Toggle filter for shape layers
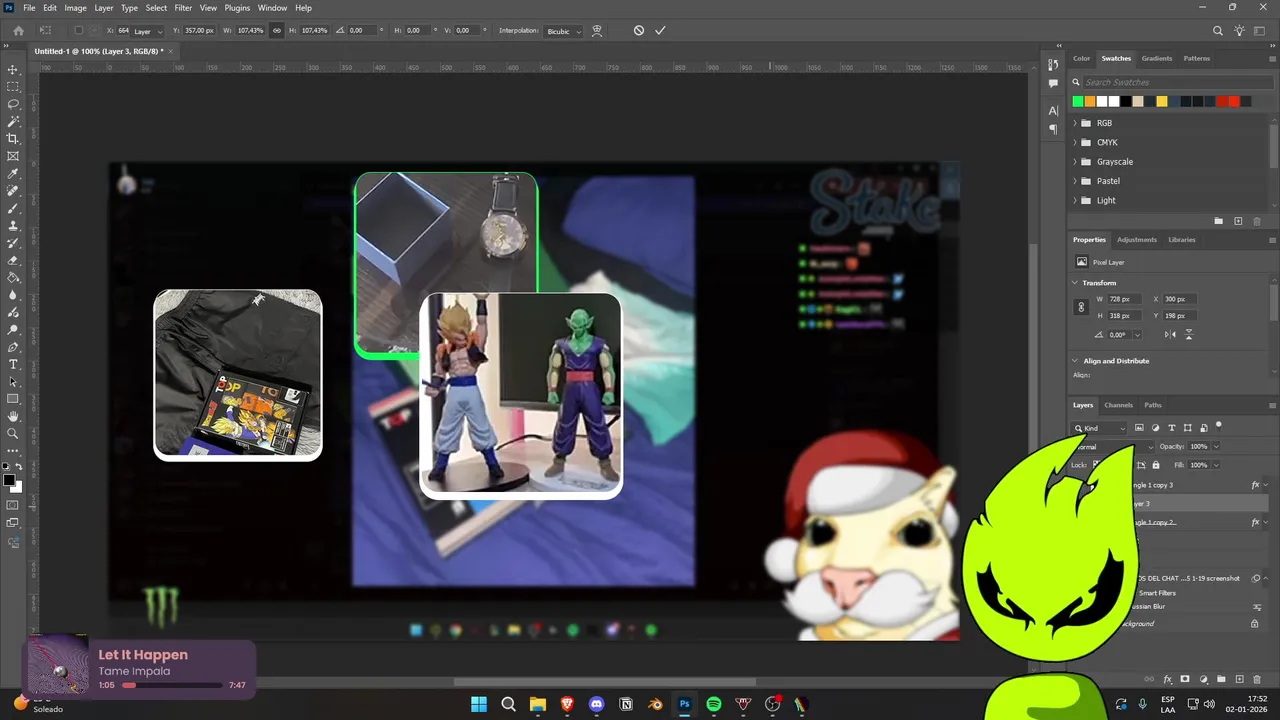This screenshot has width=1280, height=720. tap(1187, 428)
